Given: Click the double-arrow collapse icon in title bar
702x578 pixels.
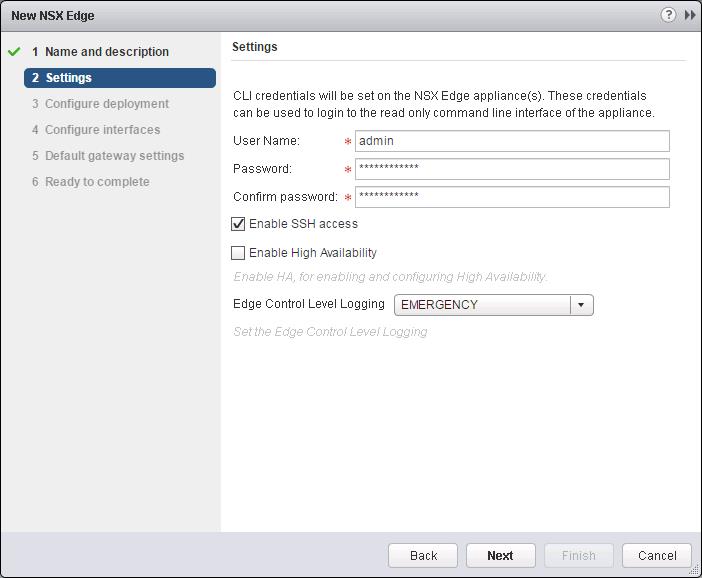Looking at the screenshot, I should [x=690, y=15].
